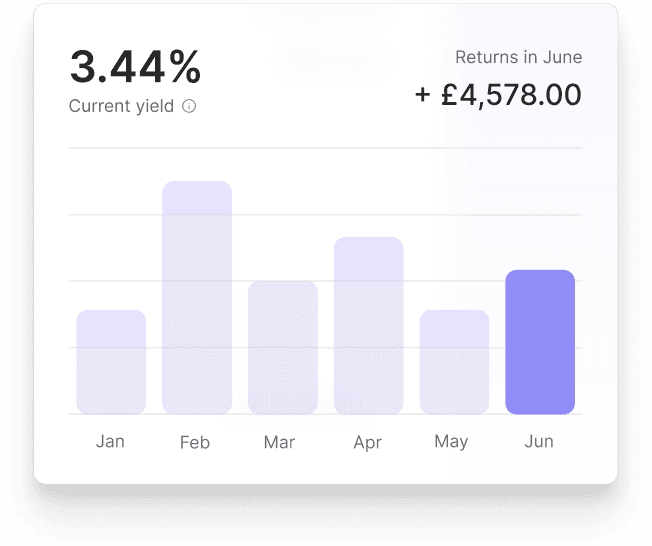Viewport: 652px width, 546px height.
Task: Click the Jun month label
Action: click(x=539, y=442)
